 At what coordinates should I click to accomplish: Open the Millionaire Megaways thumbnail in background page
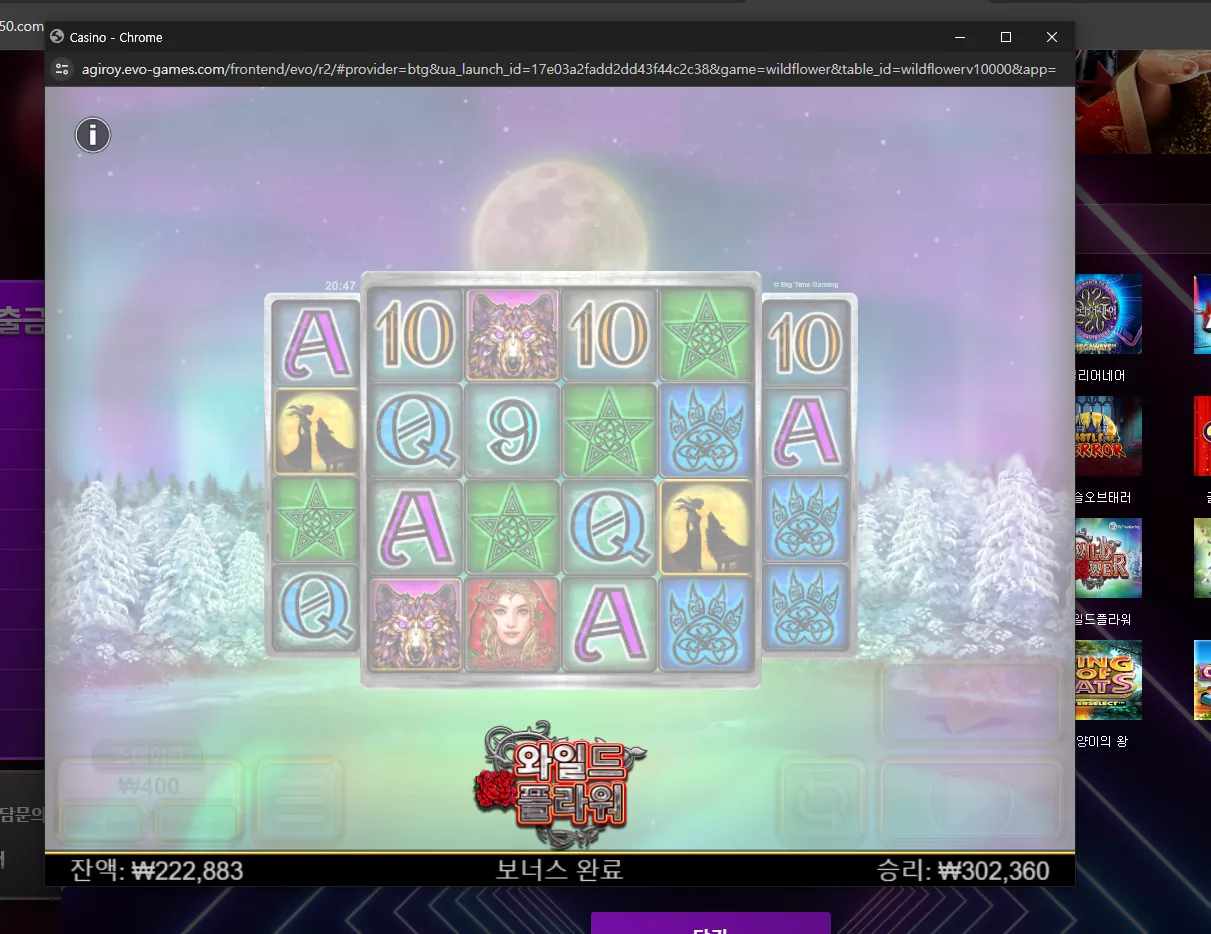point(1108,314)
